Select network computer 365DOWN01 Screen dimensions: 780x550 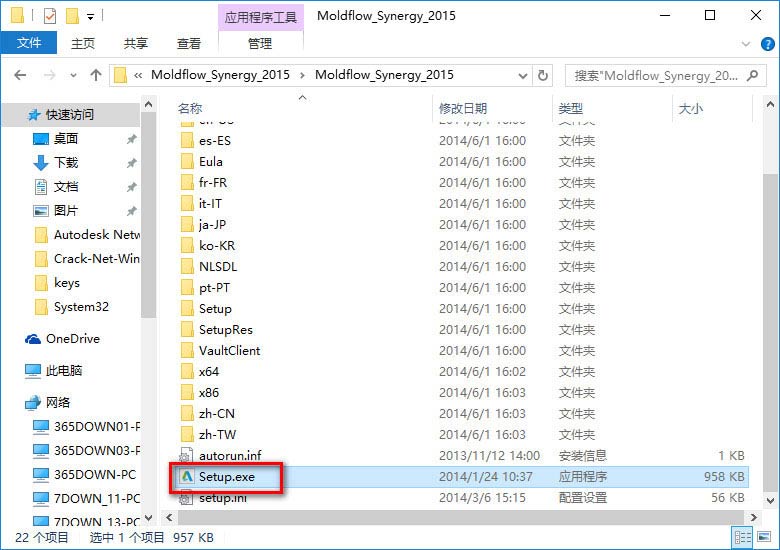click(x=97, y=427)
